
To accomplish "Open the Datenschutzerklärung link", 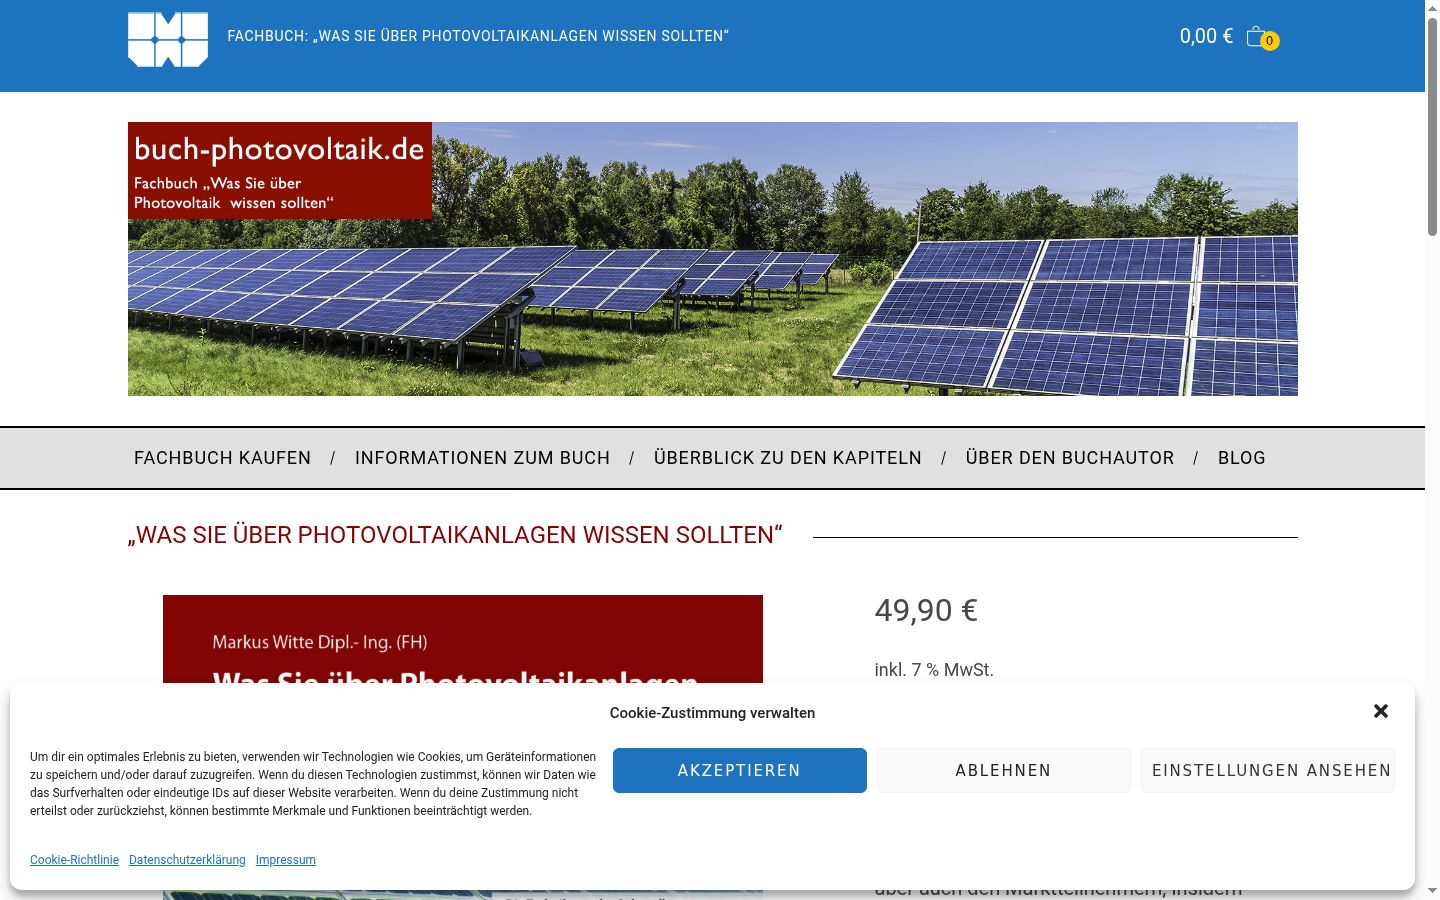I will (187, 860).
